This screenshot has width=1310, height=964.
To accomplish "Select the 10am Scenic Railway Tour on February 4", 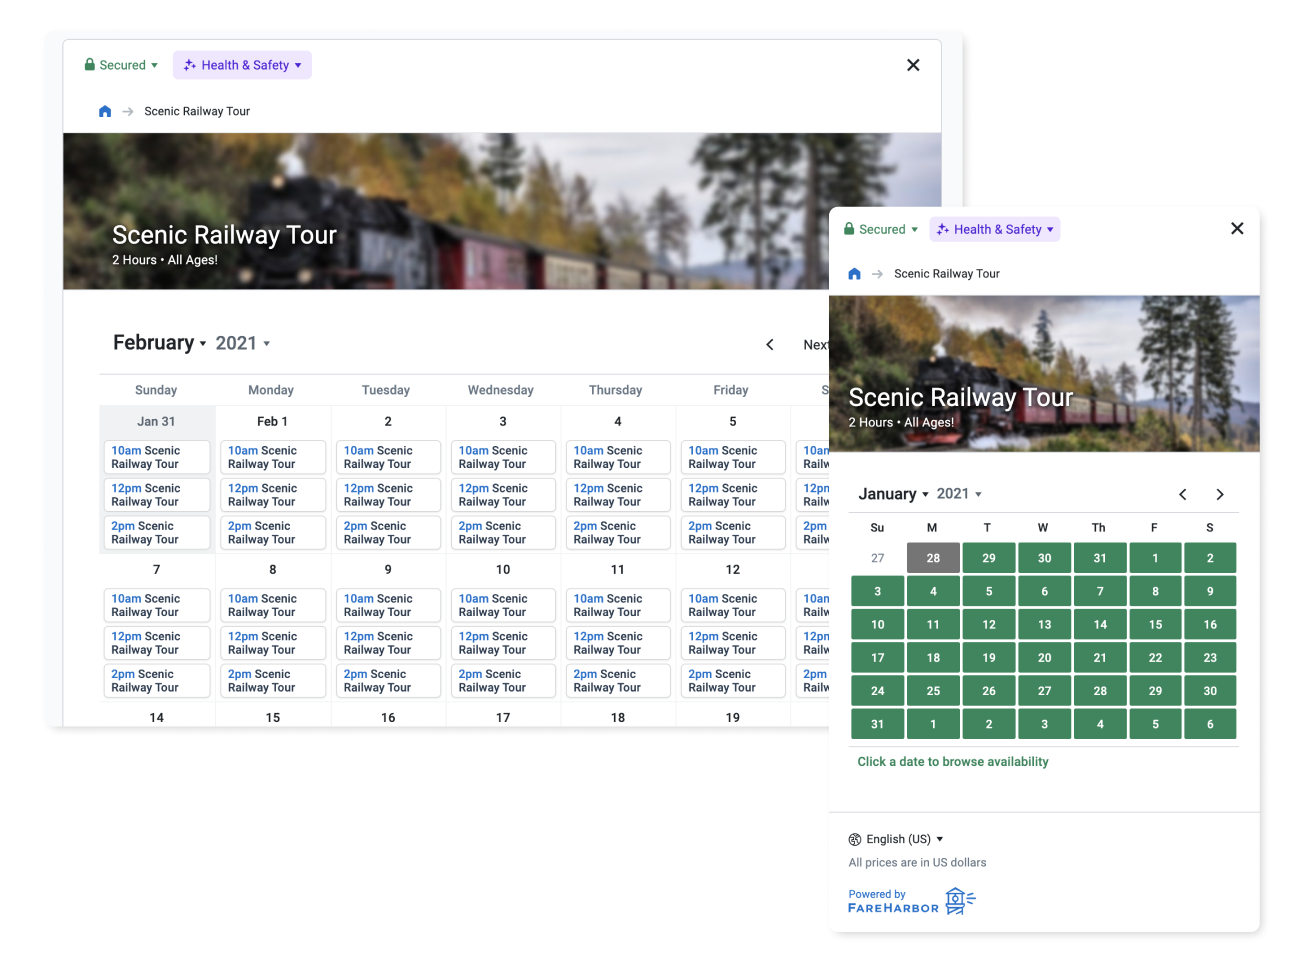I will click(x=618, y=457).
